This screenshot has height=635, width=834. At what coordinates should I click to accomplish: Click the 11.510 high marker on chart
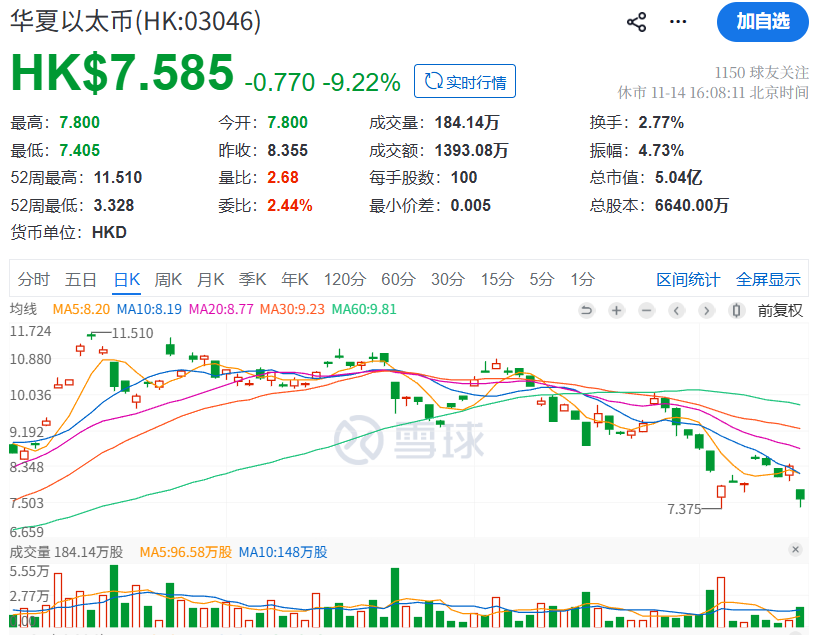point(132,333)
